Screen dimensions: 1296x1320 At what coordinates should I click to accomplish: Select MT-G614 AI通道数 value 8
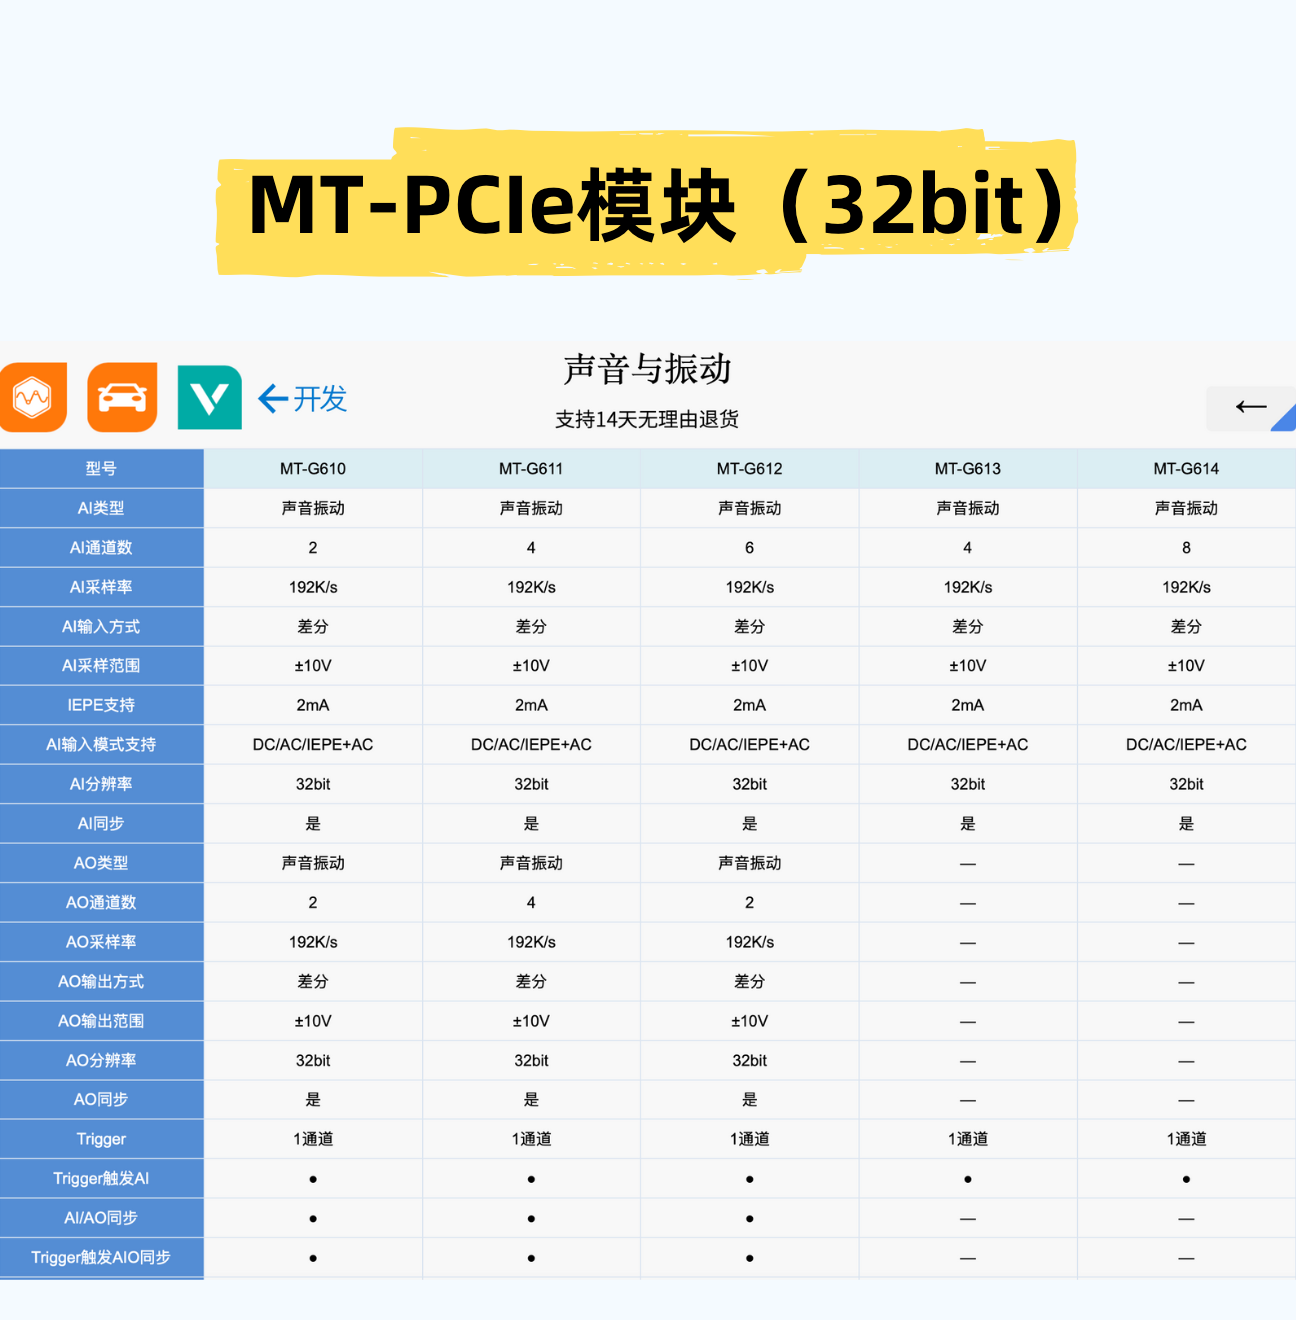(x=1186, y=548)
